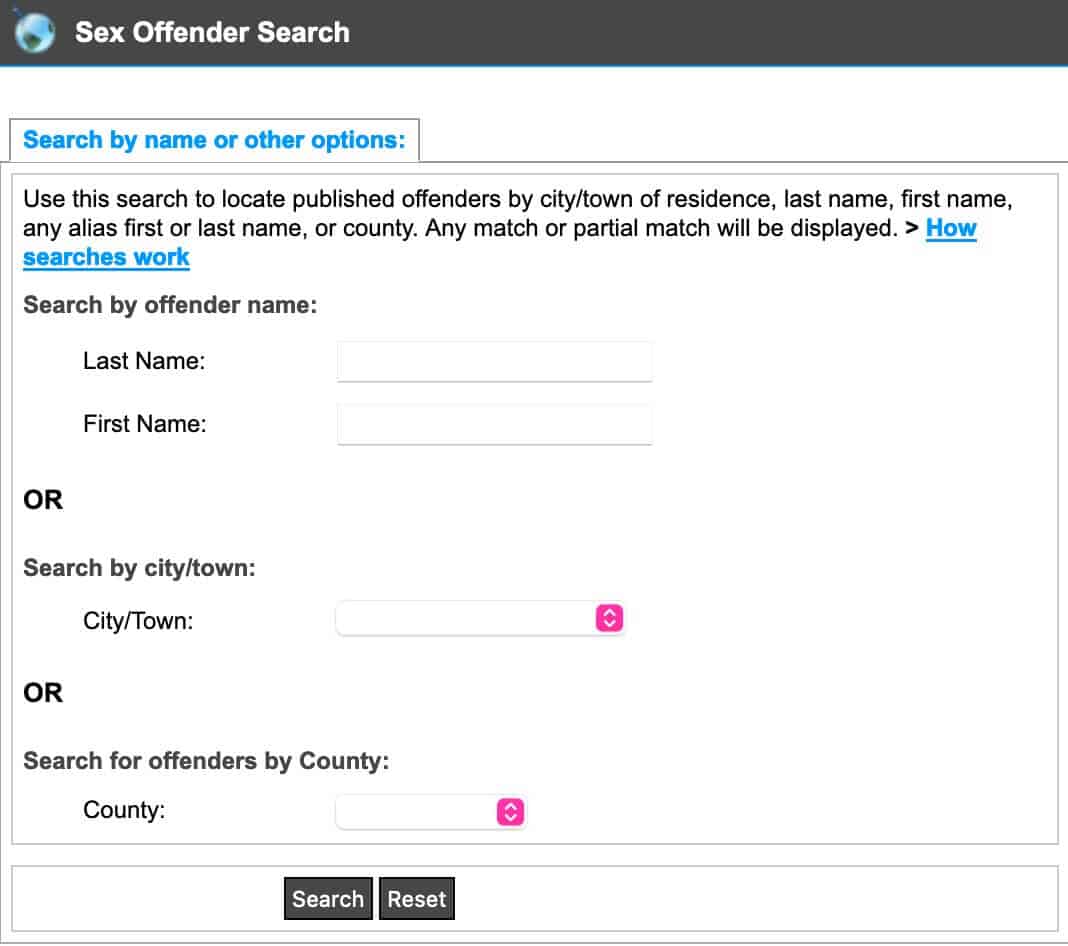Click the 'First Name:' label
Image resolution: width=1068 pixels, height=946 pixels.
pyautogui.click(x=144, y=424)
